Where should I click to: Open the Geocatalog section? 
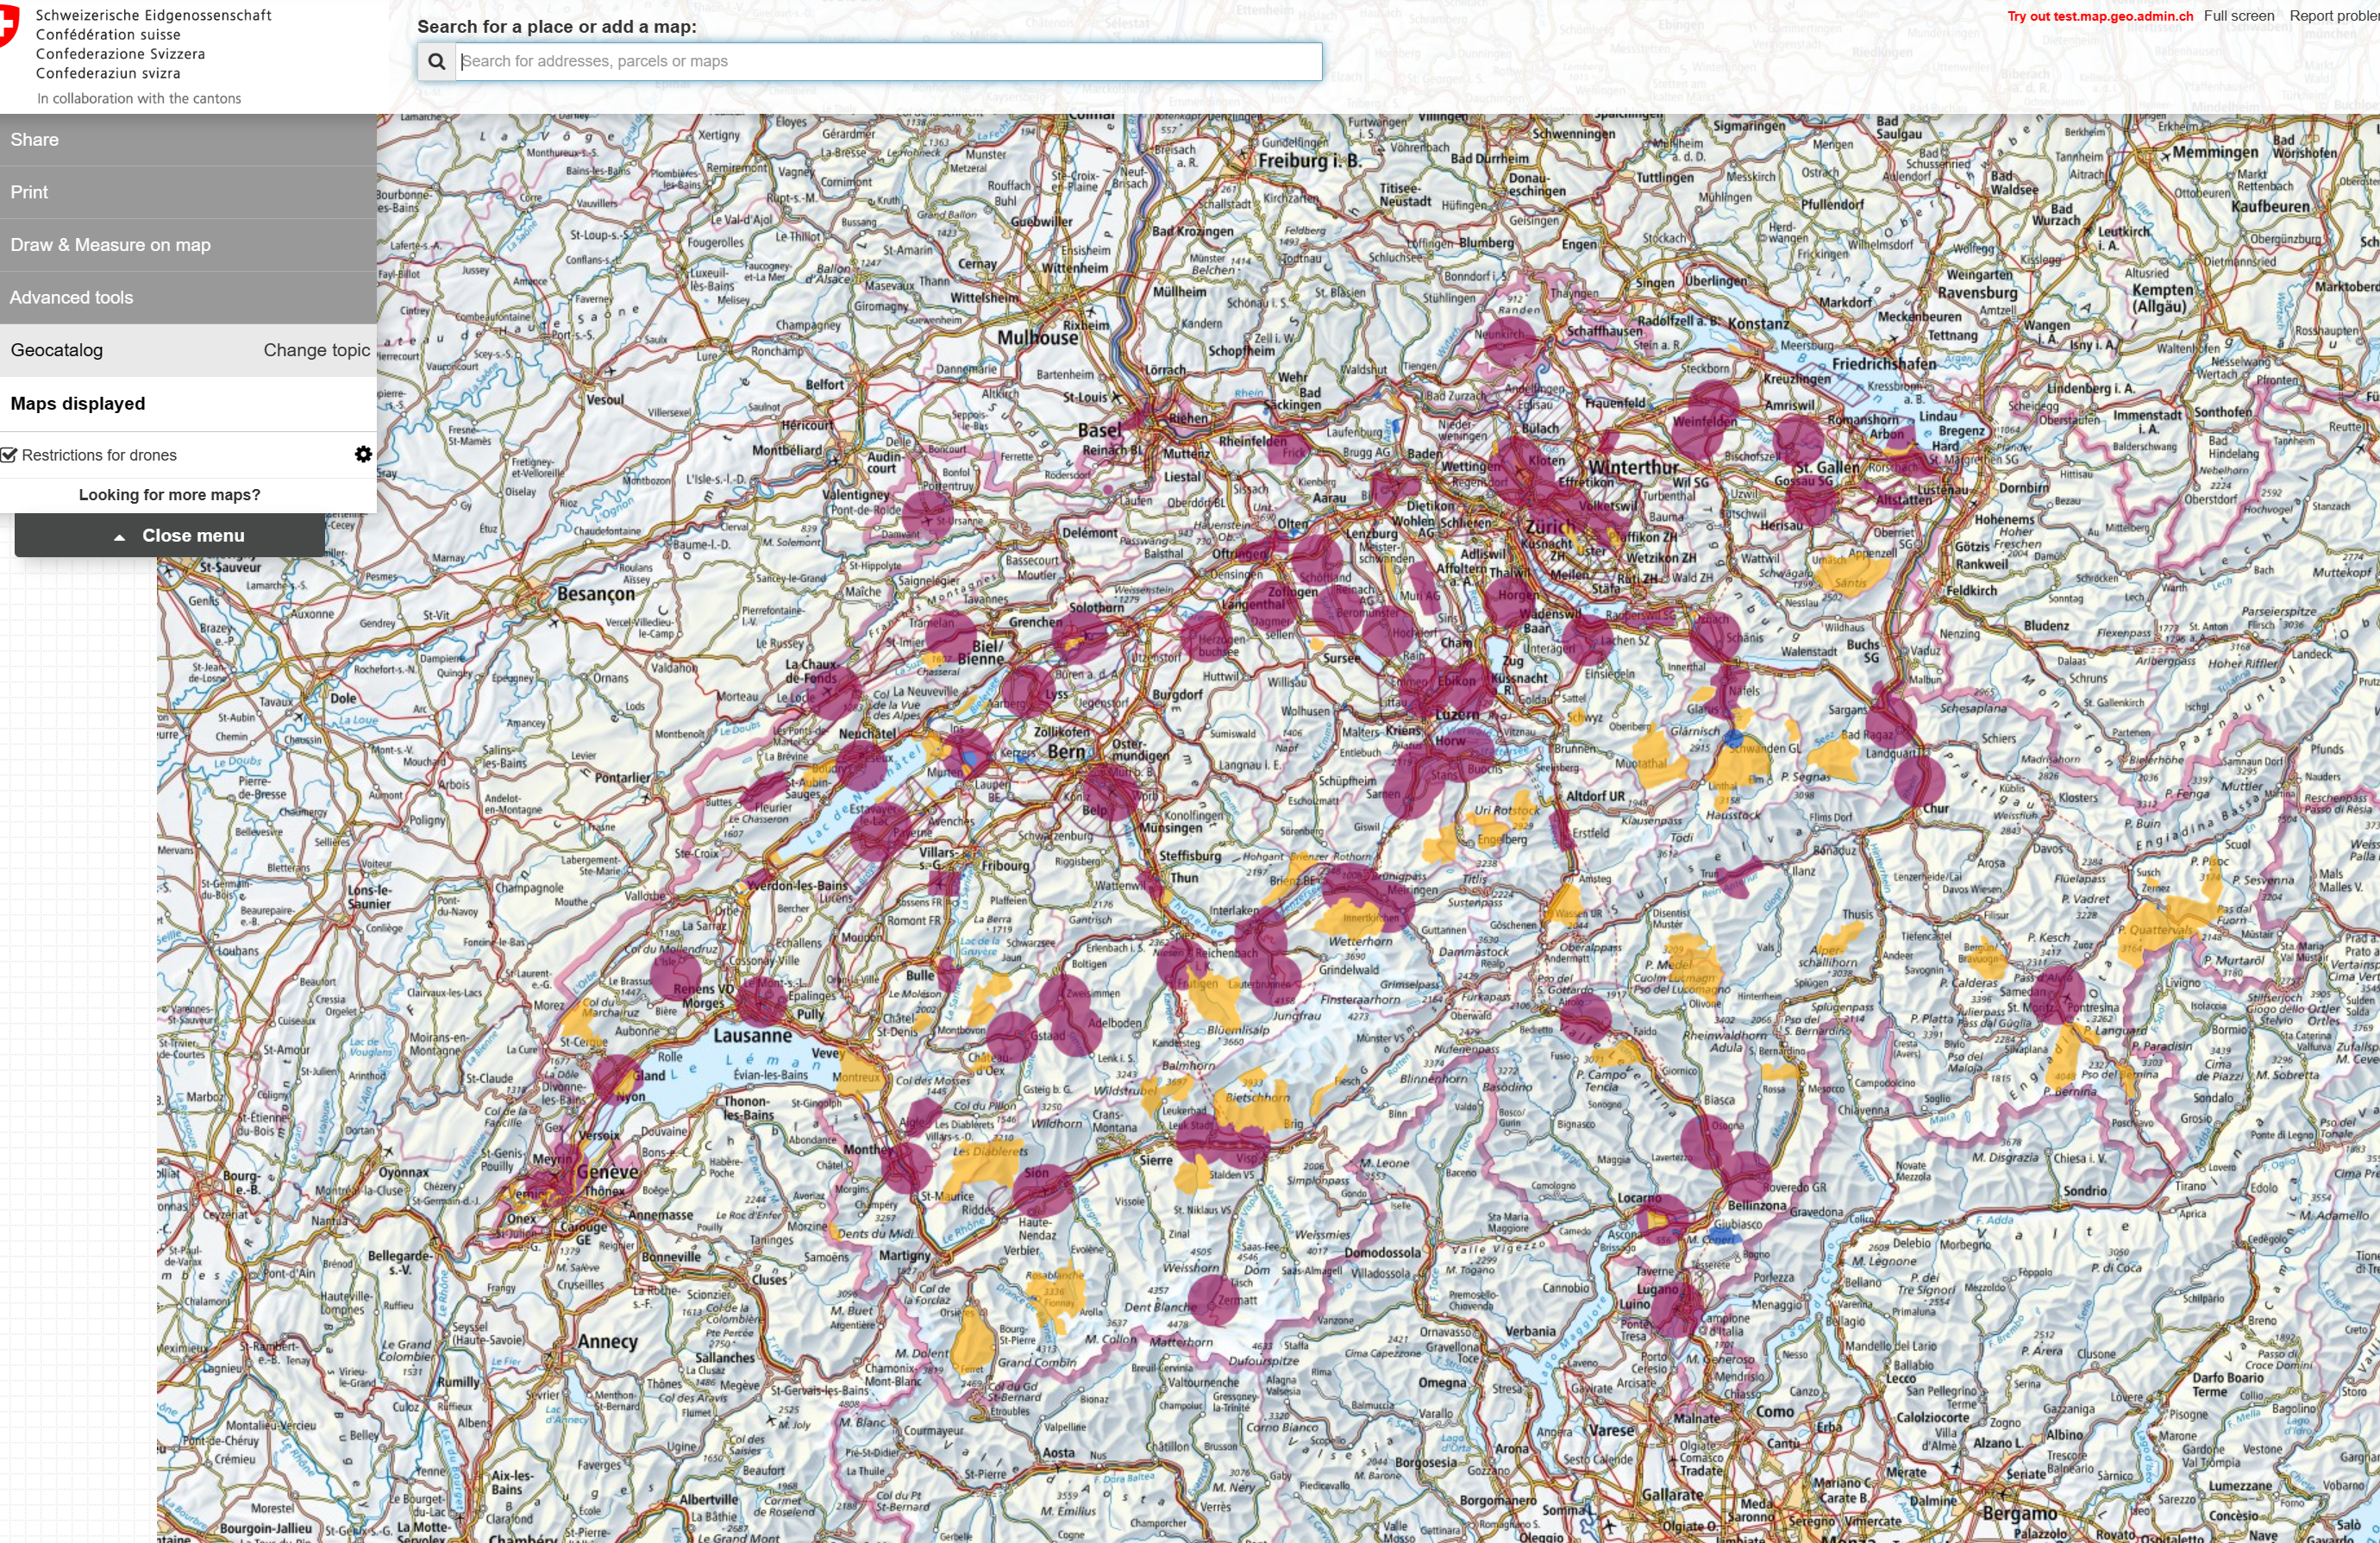[57, 350]
